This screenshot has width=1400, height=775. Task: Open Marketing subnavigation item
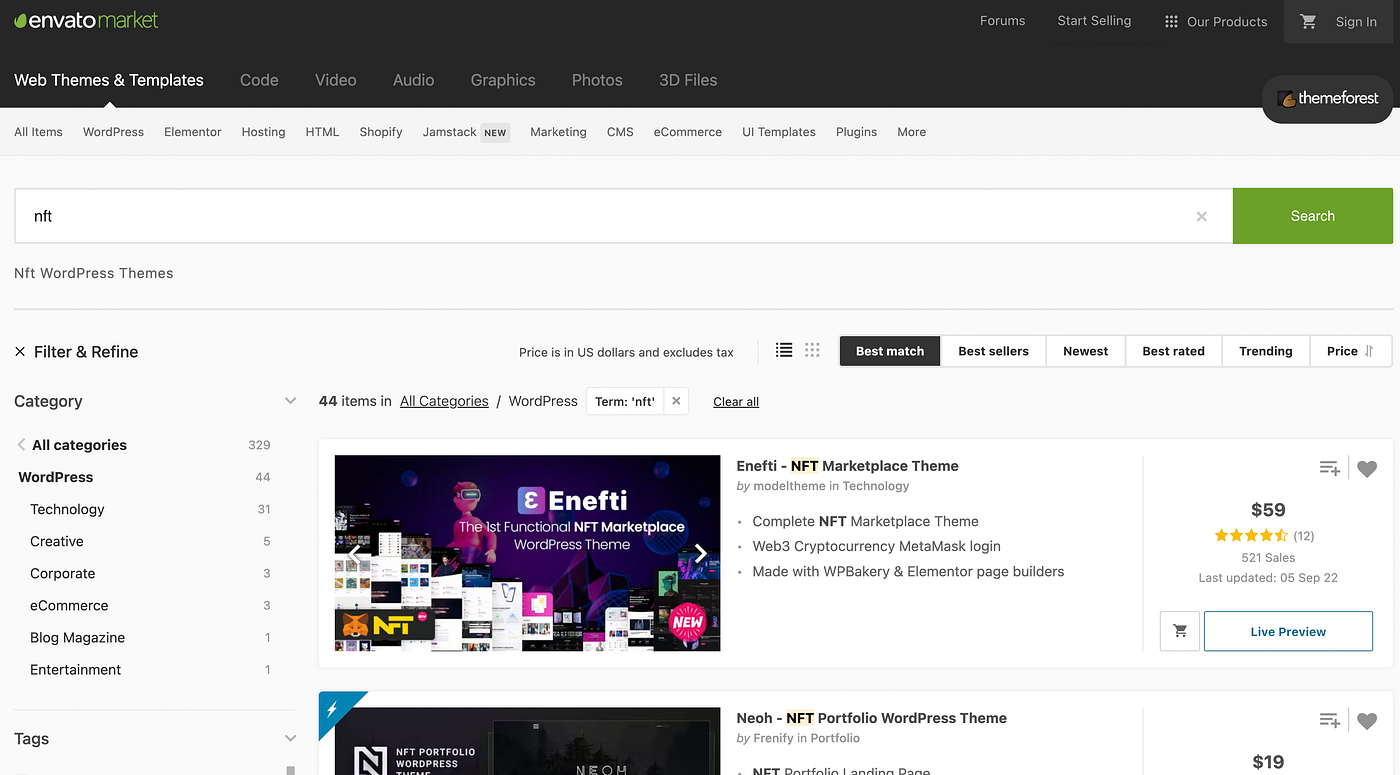click(558, 132)
